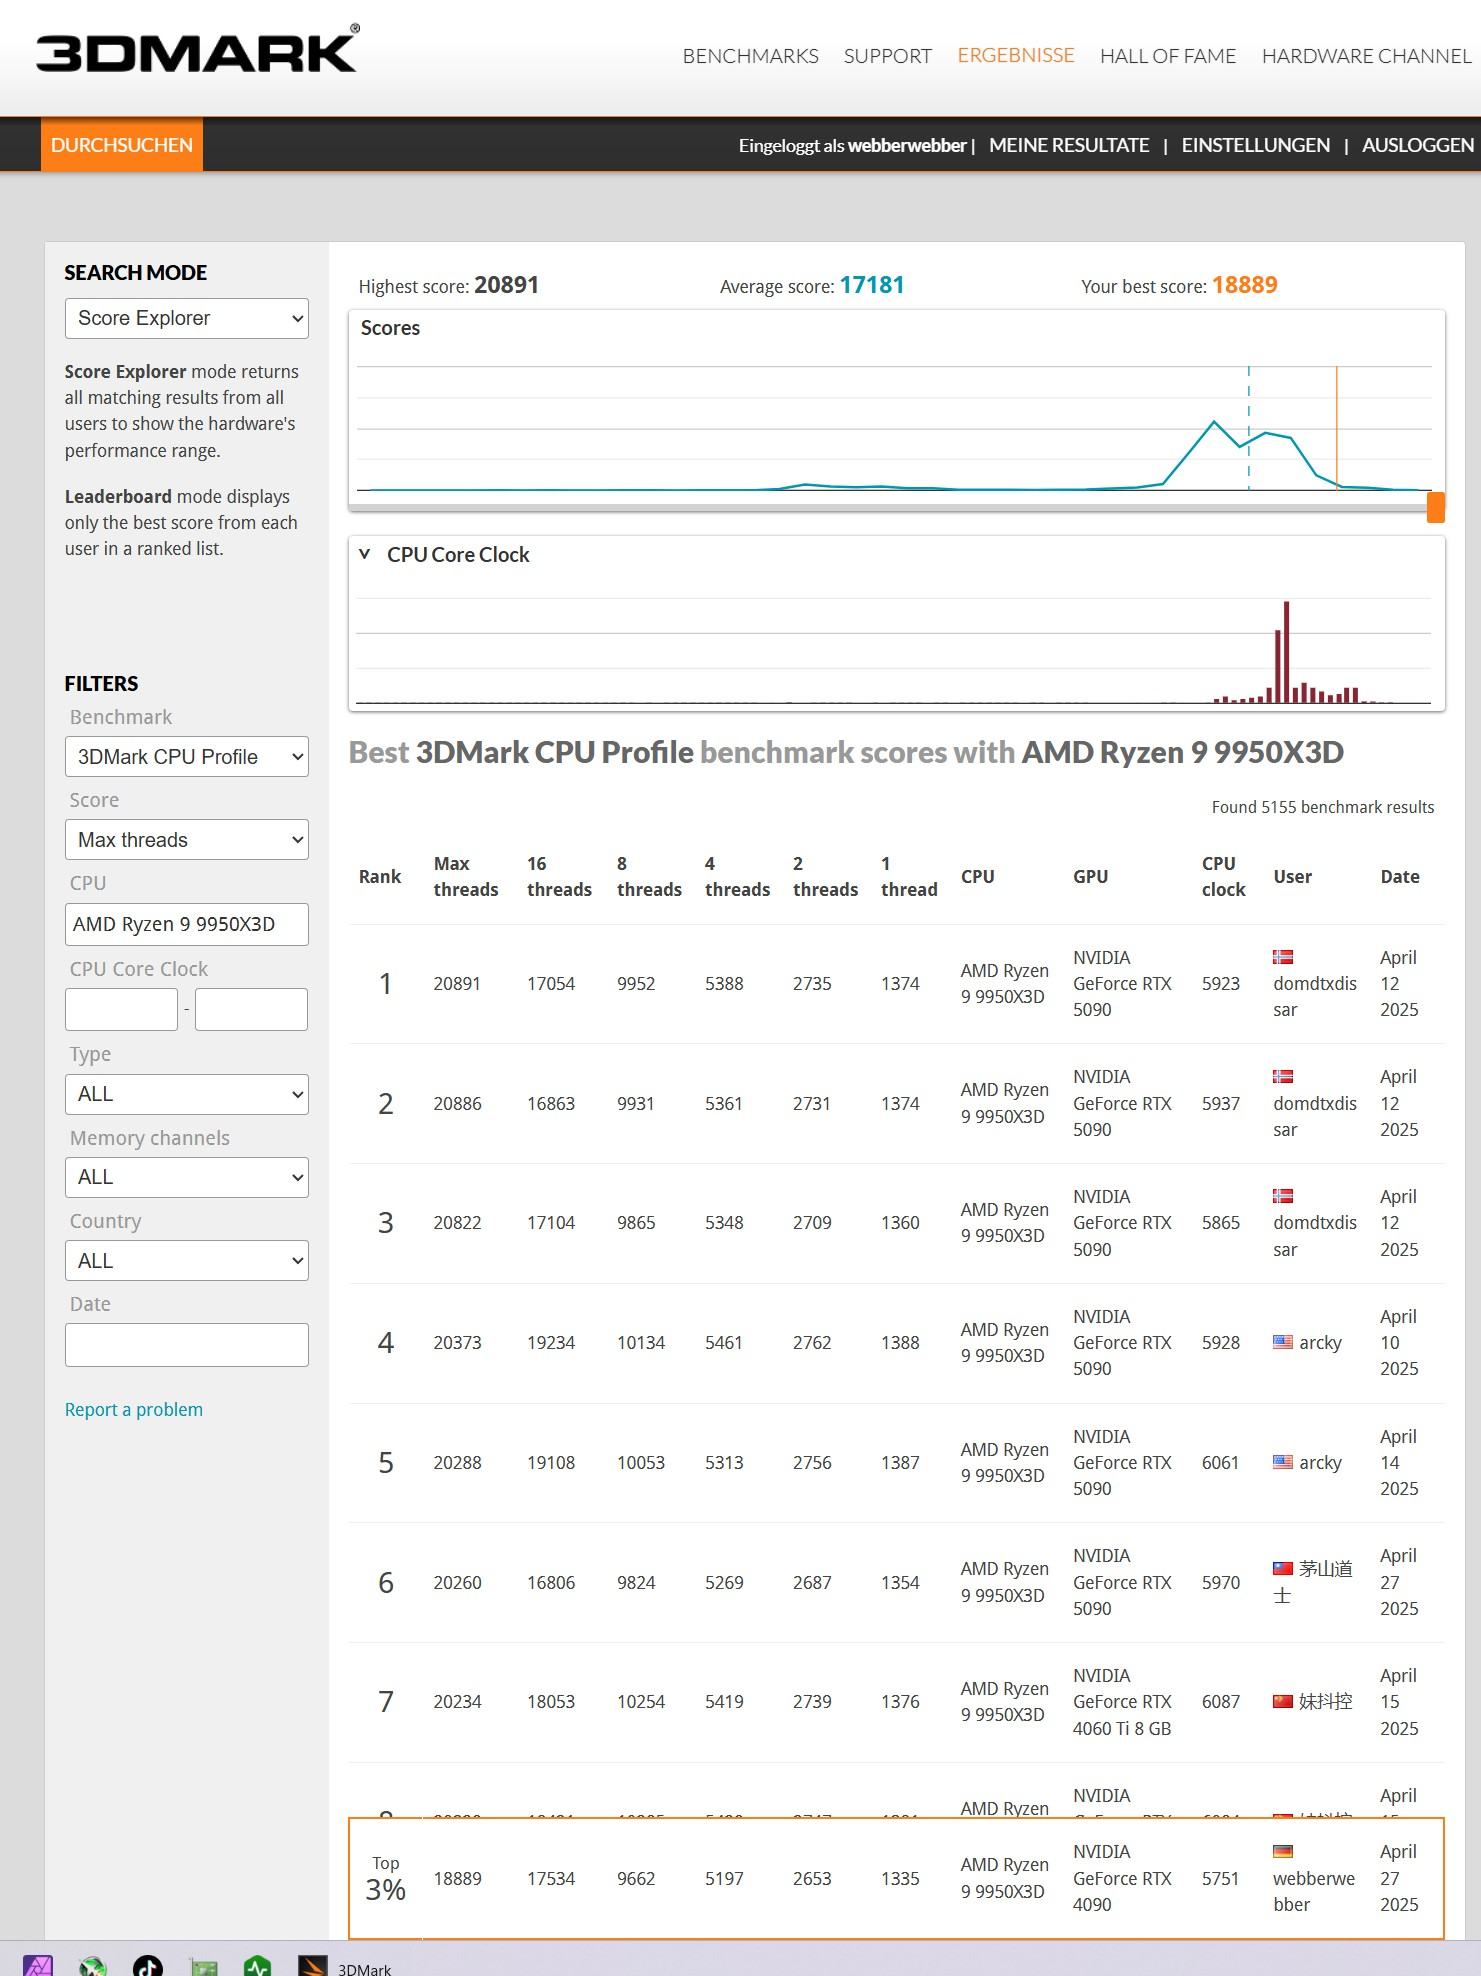Image resolution: width=1481 pixels, height=1976 pixels.
Task: Open the Search Mode dropdown (Score Explorer)
Action: click(187, 318)
